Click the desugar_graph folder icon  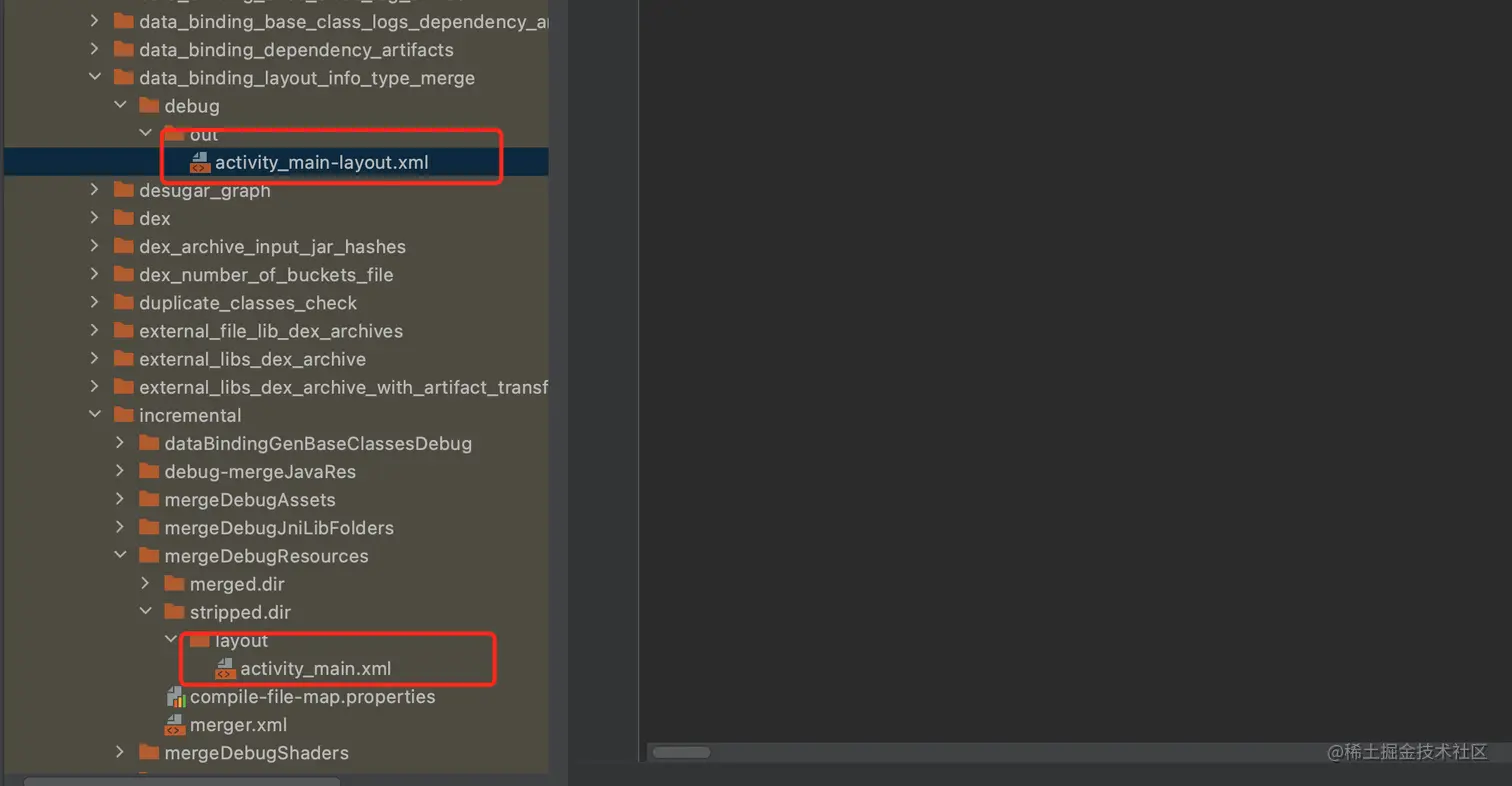pyautogui.click(x=124, y=190)
